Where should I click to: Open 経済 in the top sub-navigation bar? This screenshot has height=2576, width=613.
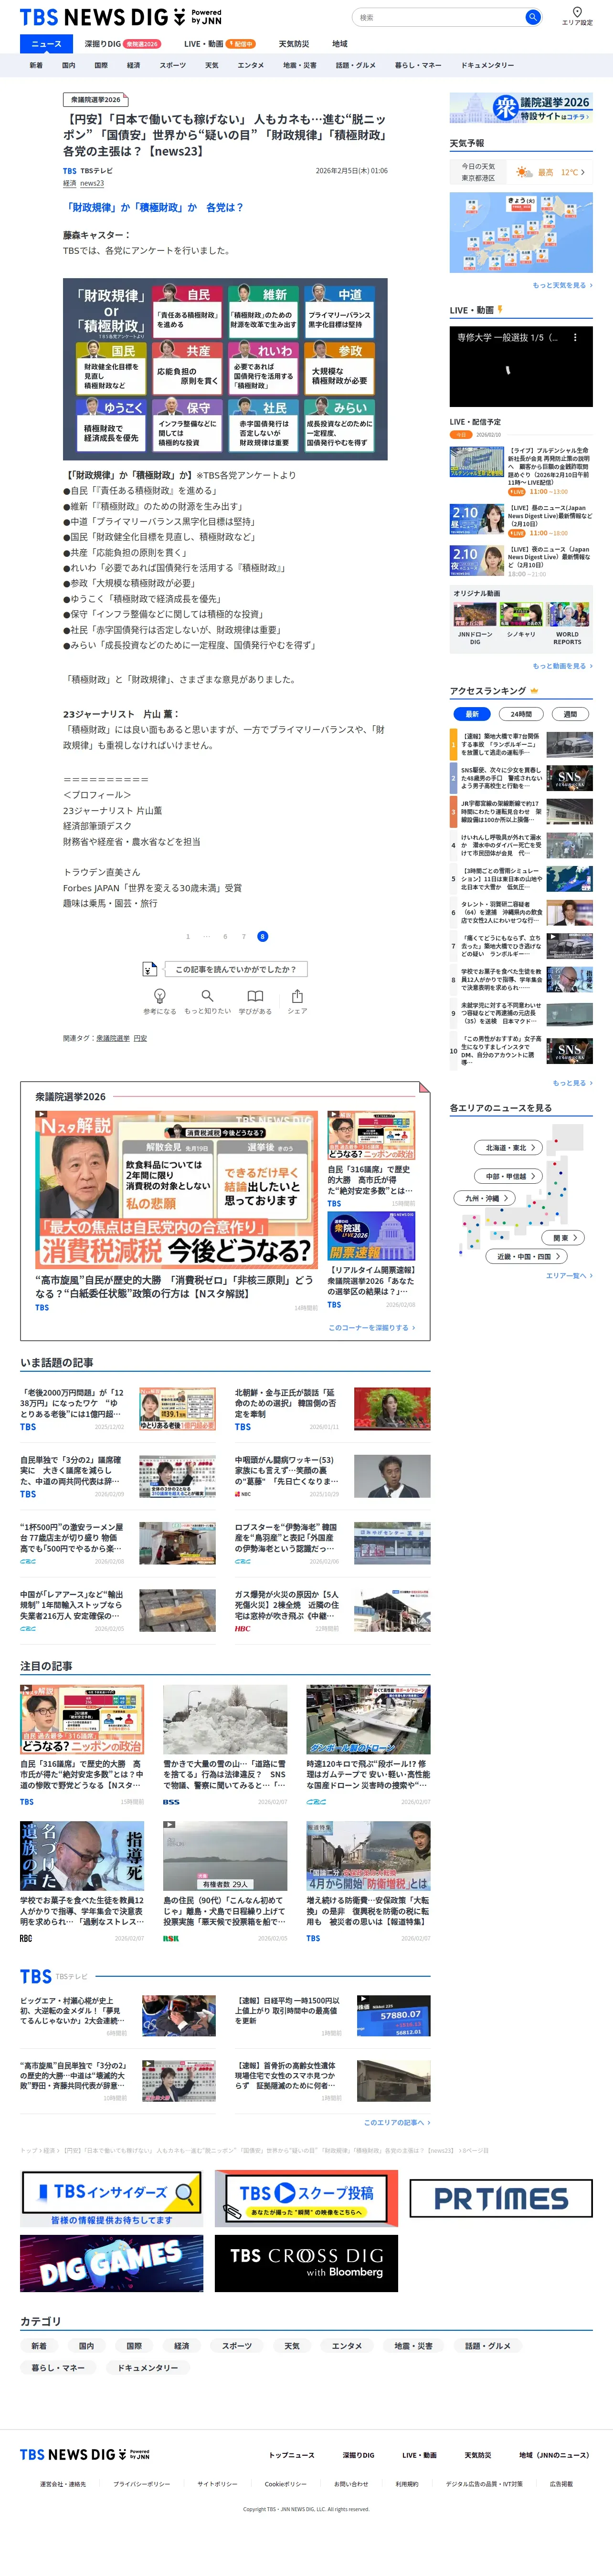pyautogui.click(x=133, y=65)
